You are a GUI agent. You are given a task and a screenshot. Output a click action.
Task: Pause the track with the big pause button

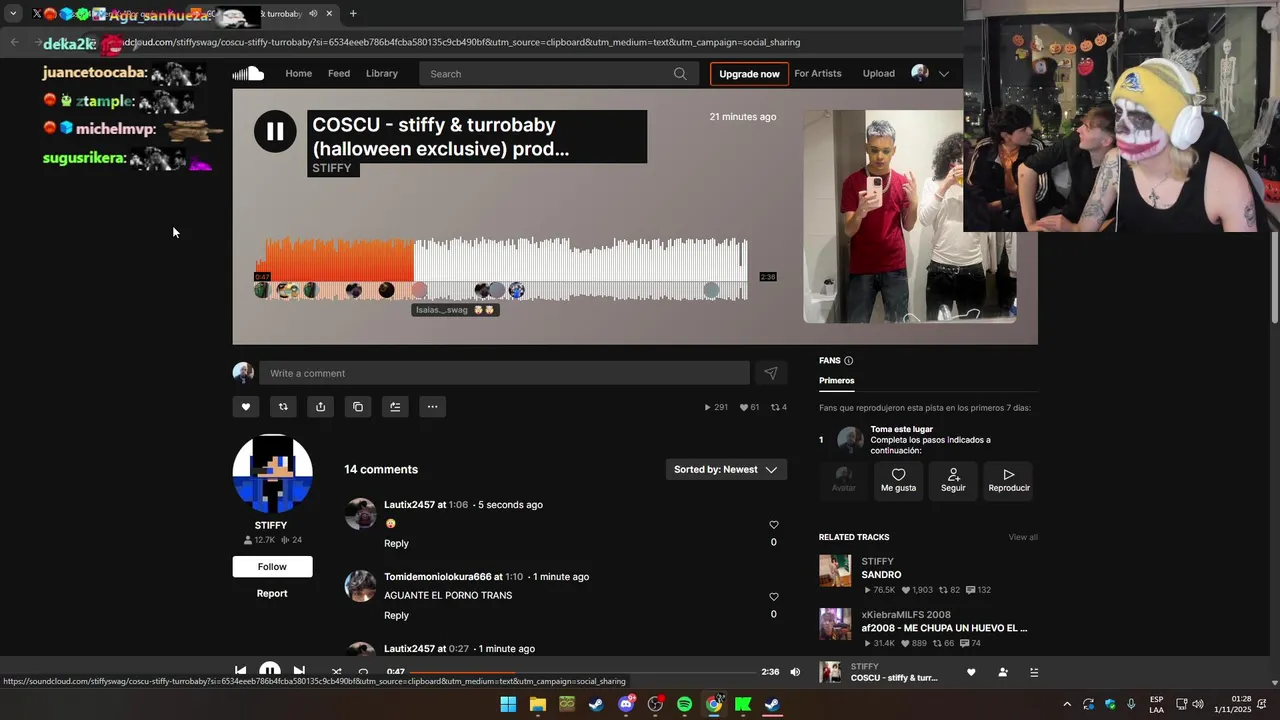coord(275,131)
